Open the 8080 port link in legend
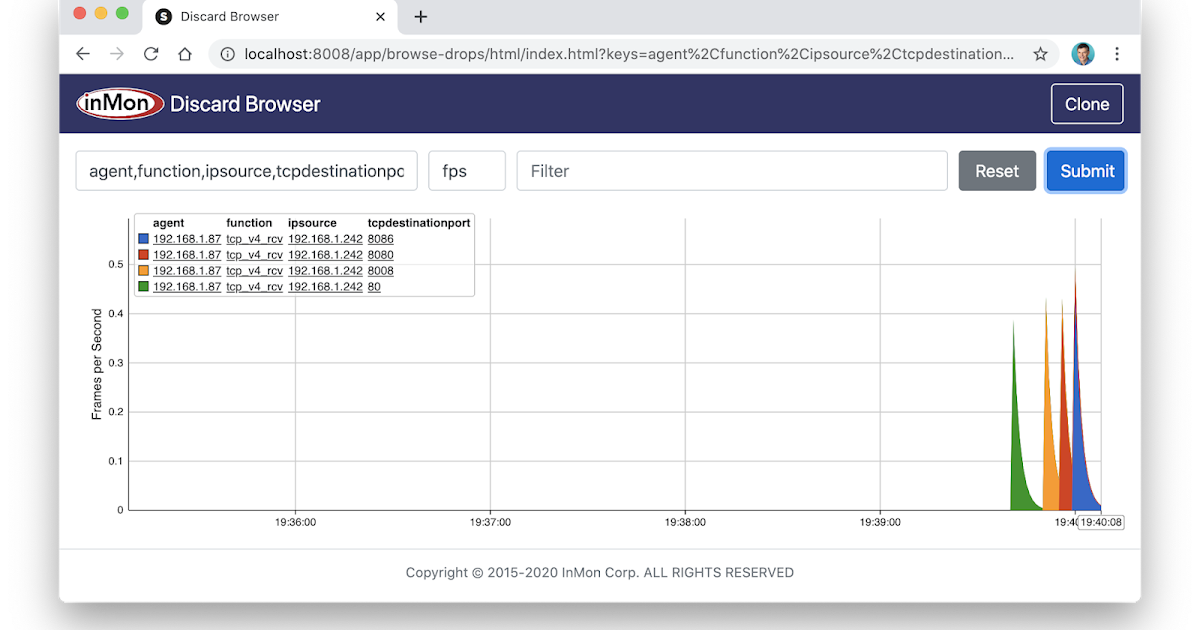 pyautogui.click(x=380, y=255)
